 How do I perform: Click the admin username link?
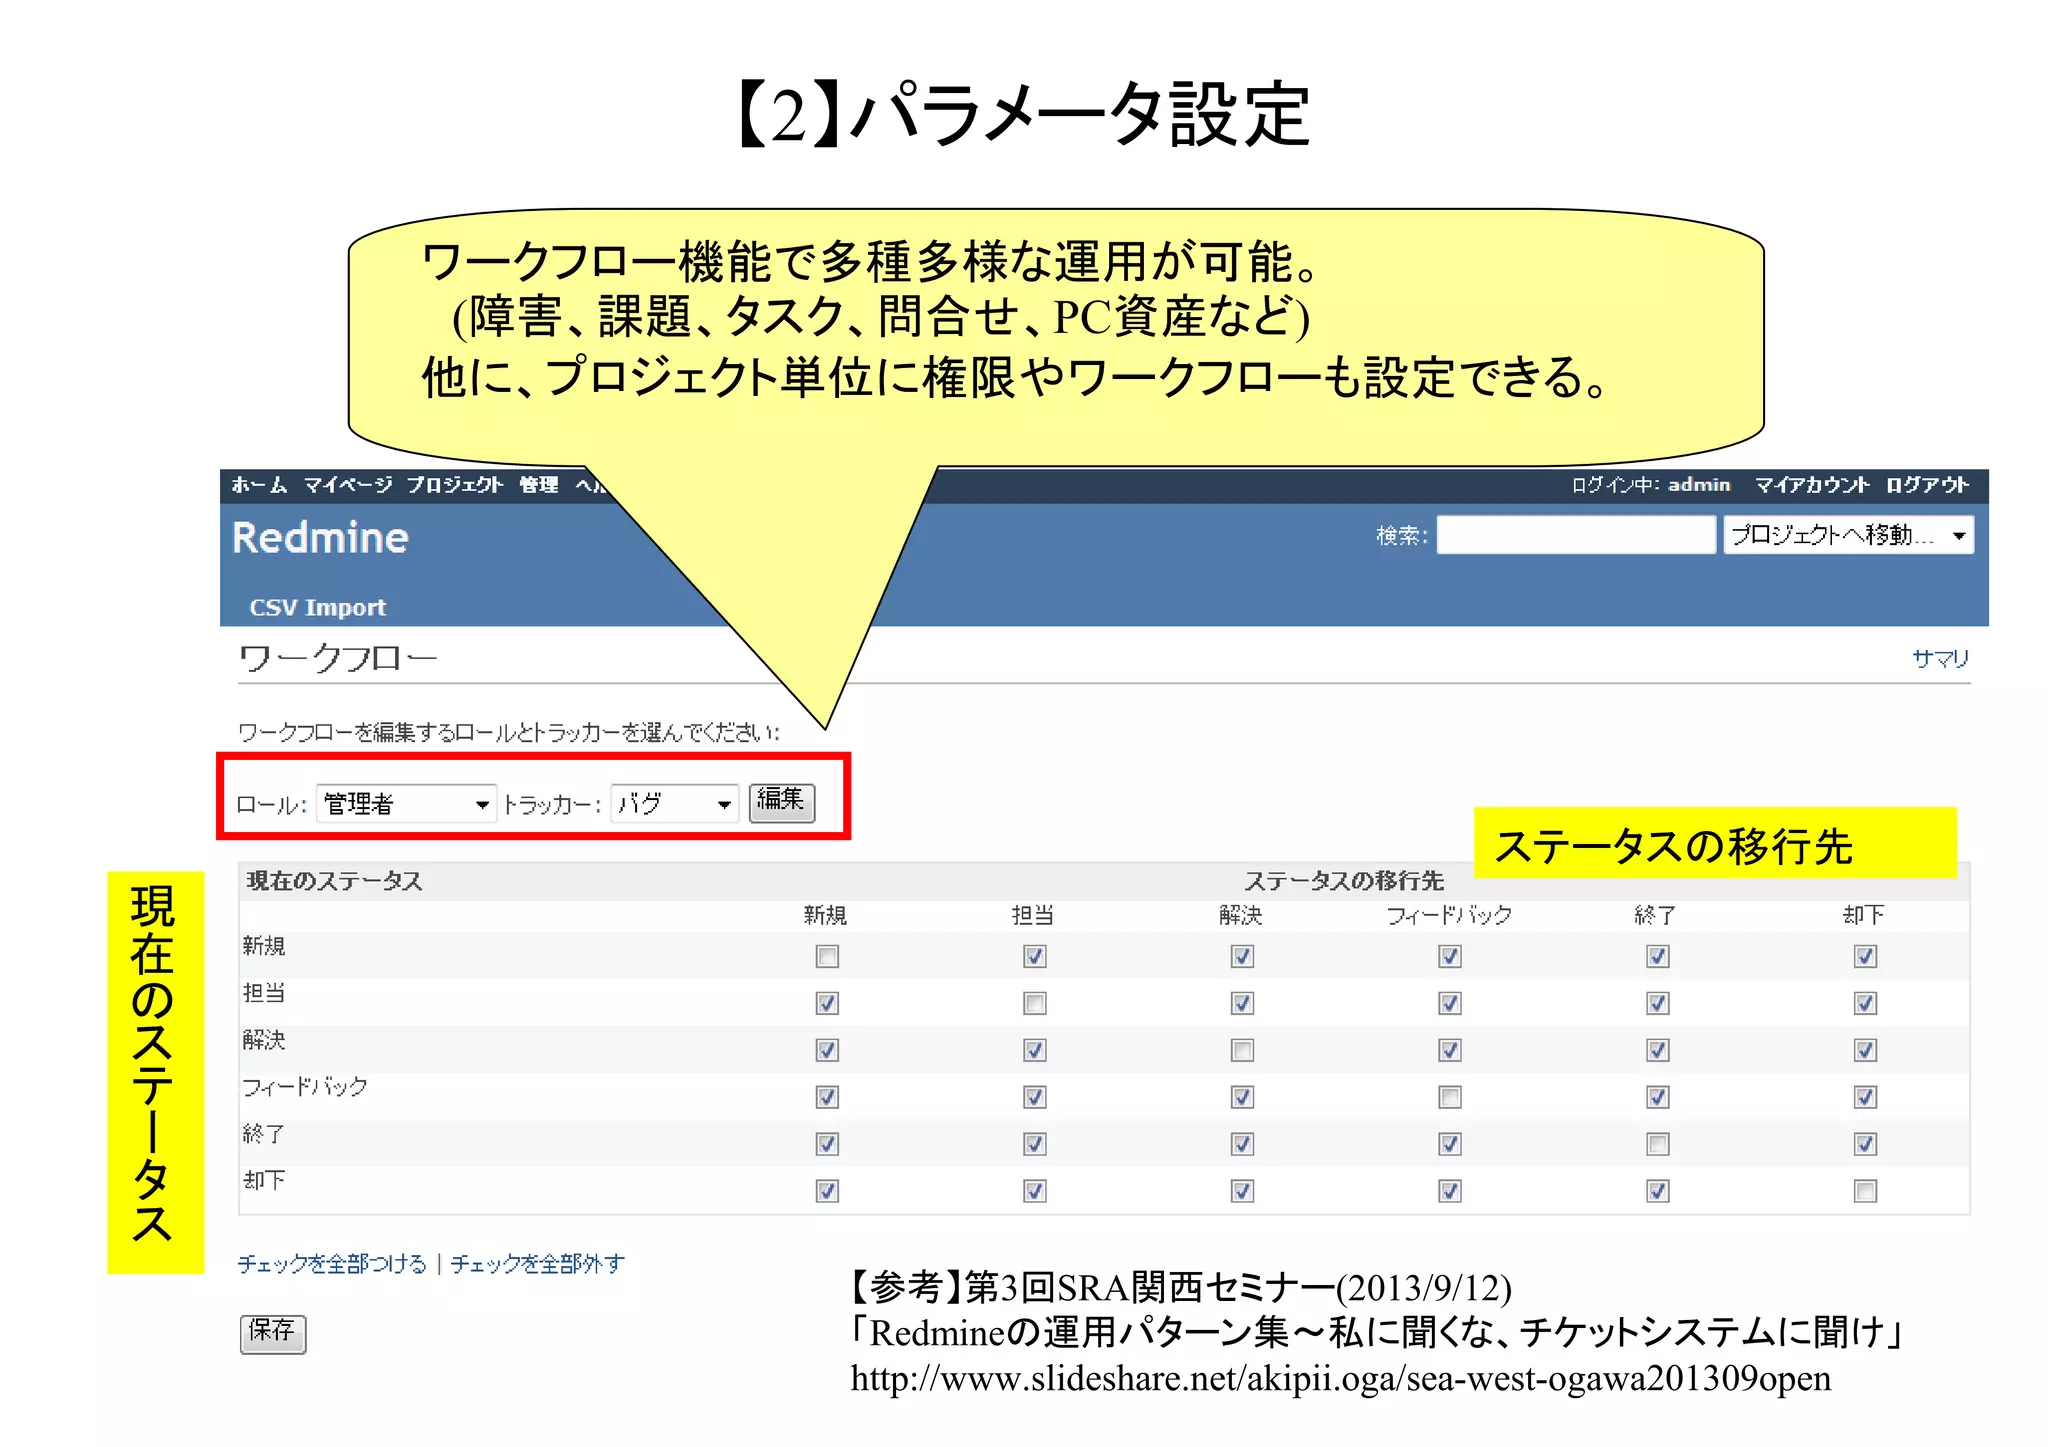coord(1698,485)
